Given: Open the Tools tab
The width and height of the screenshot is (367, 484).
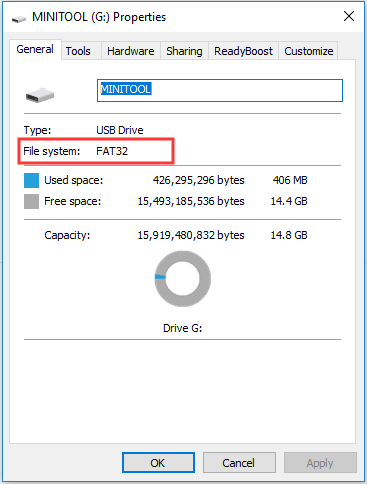Looking at the screenshot, I should coord(78,51).
